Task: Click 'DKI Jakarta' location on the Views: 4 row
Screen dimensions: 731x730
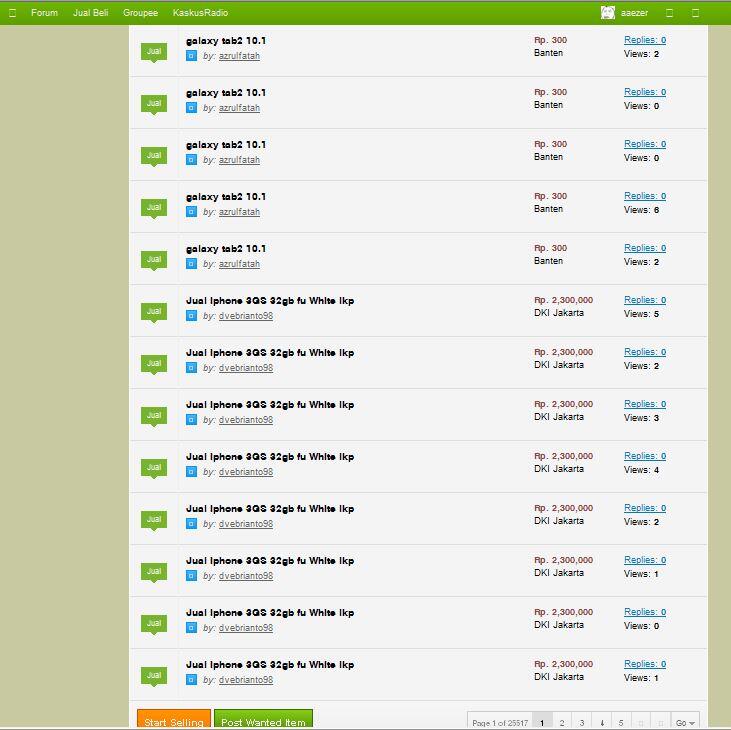Action: point(559,469)
